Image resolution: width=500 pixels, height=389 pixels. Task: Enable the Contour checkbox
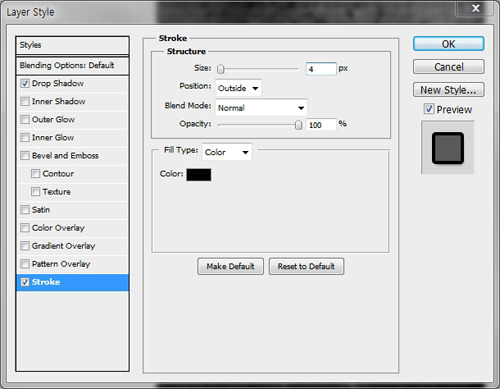[35, 174]
